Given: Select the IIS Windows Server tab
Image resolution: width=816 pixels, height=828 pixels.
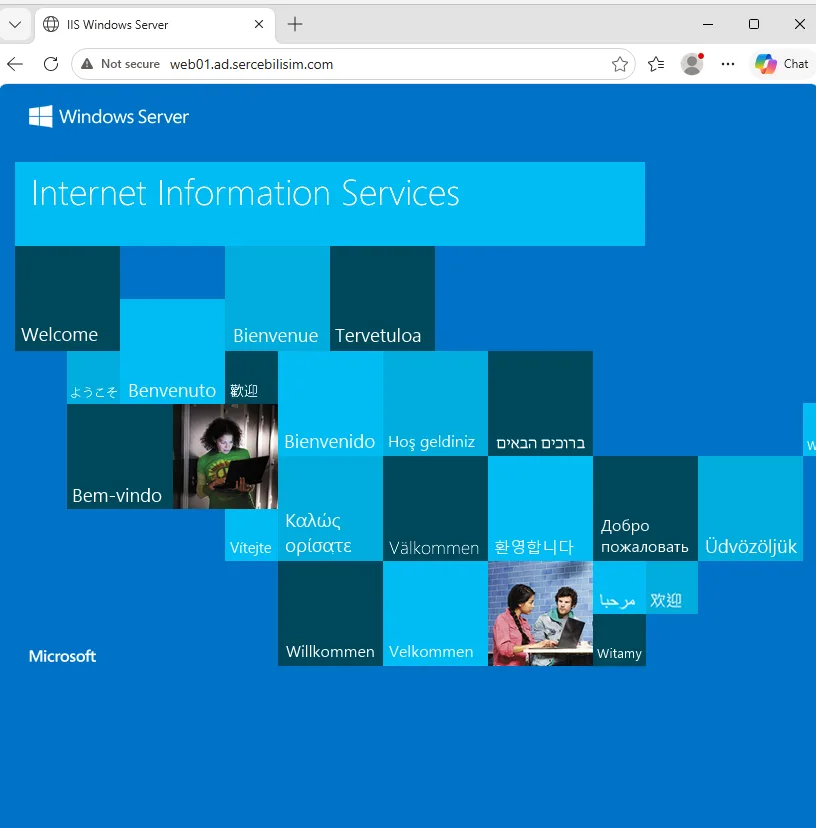Looking at the screenshot, I should [x=154, y=25].
